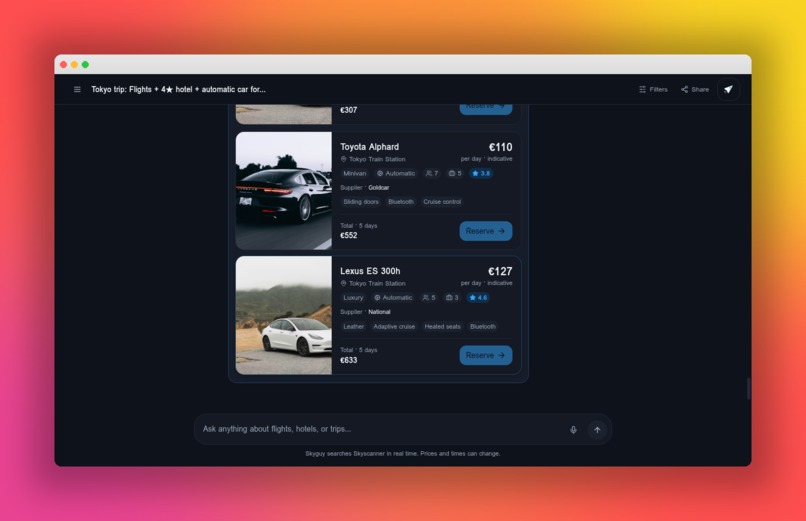The image size is (806, 521).
Task: Click the €110 per day price
Action: [500, 147]
